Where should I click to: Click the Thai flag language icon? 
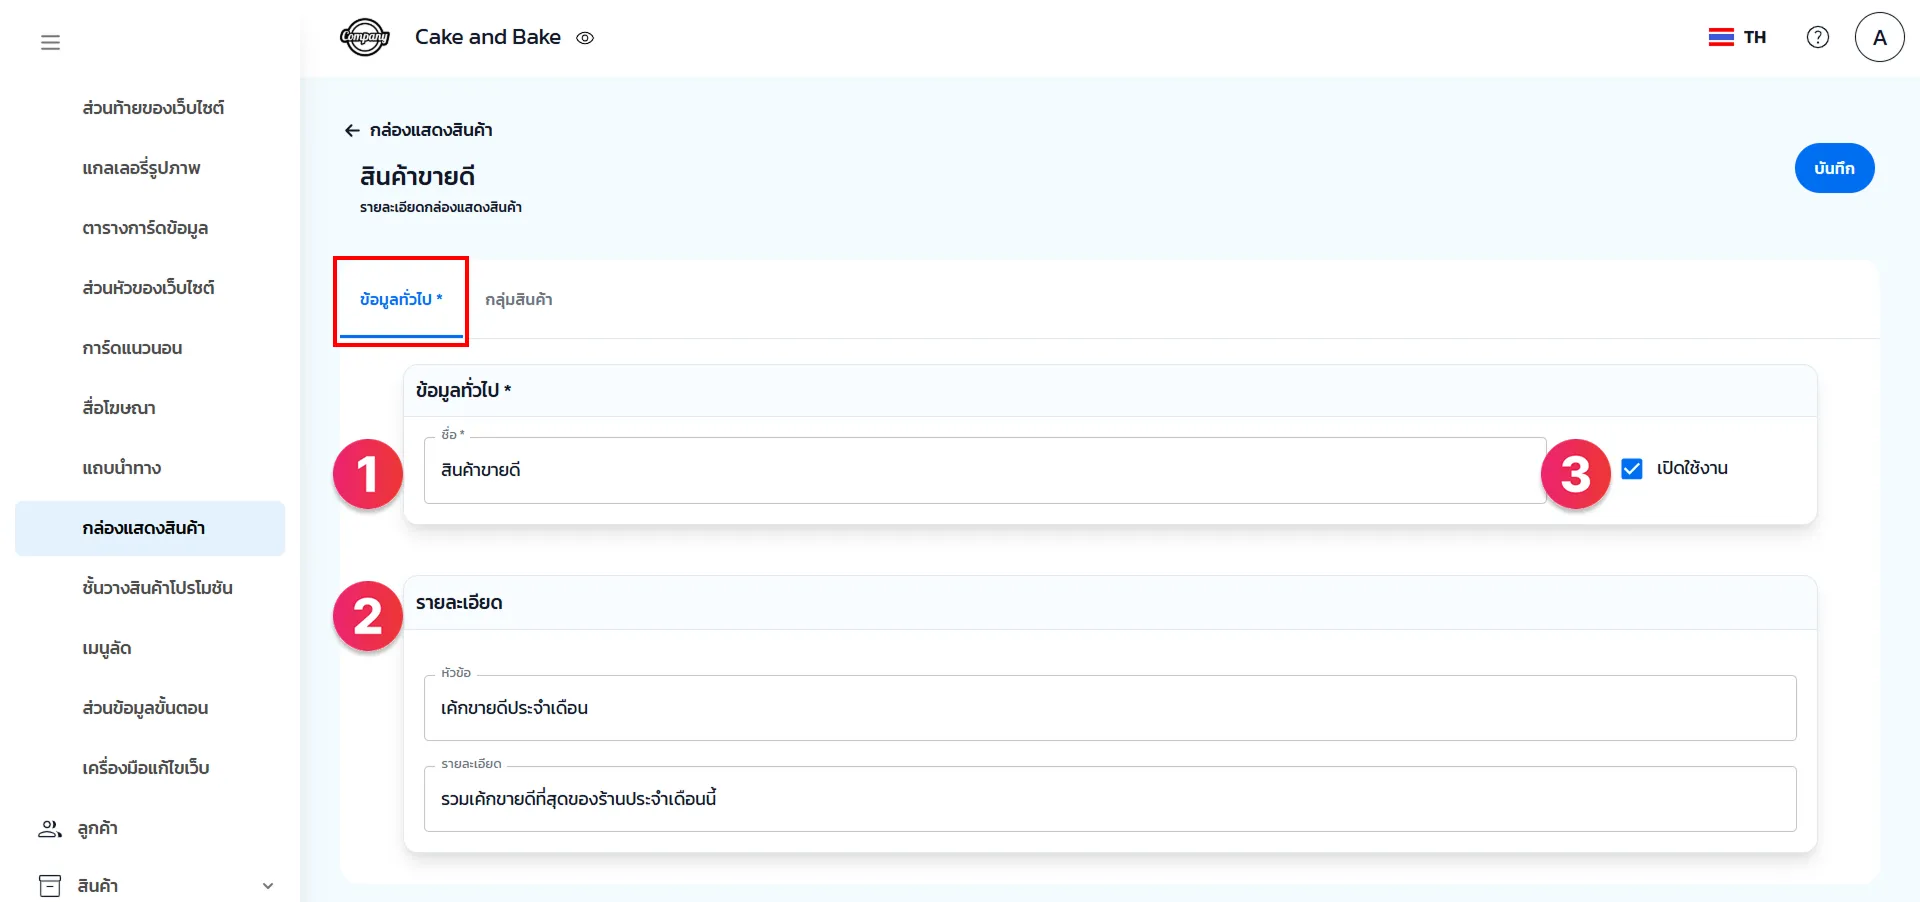click(x=1720, y=37)
